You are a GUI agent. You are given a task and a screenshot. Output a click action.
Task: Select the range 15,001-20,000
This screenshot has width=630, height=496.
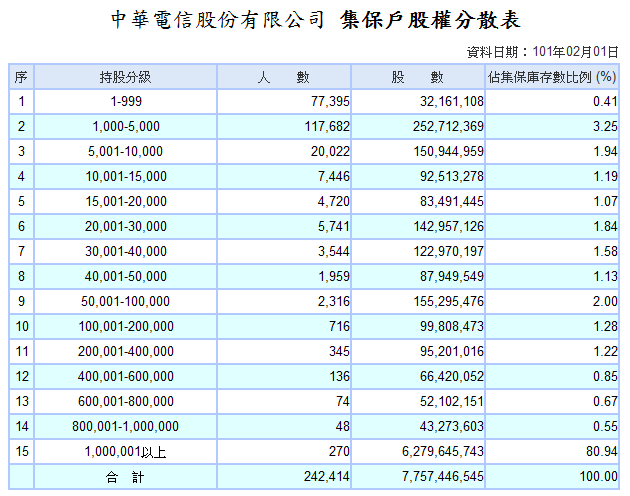coord(126,201)
